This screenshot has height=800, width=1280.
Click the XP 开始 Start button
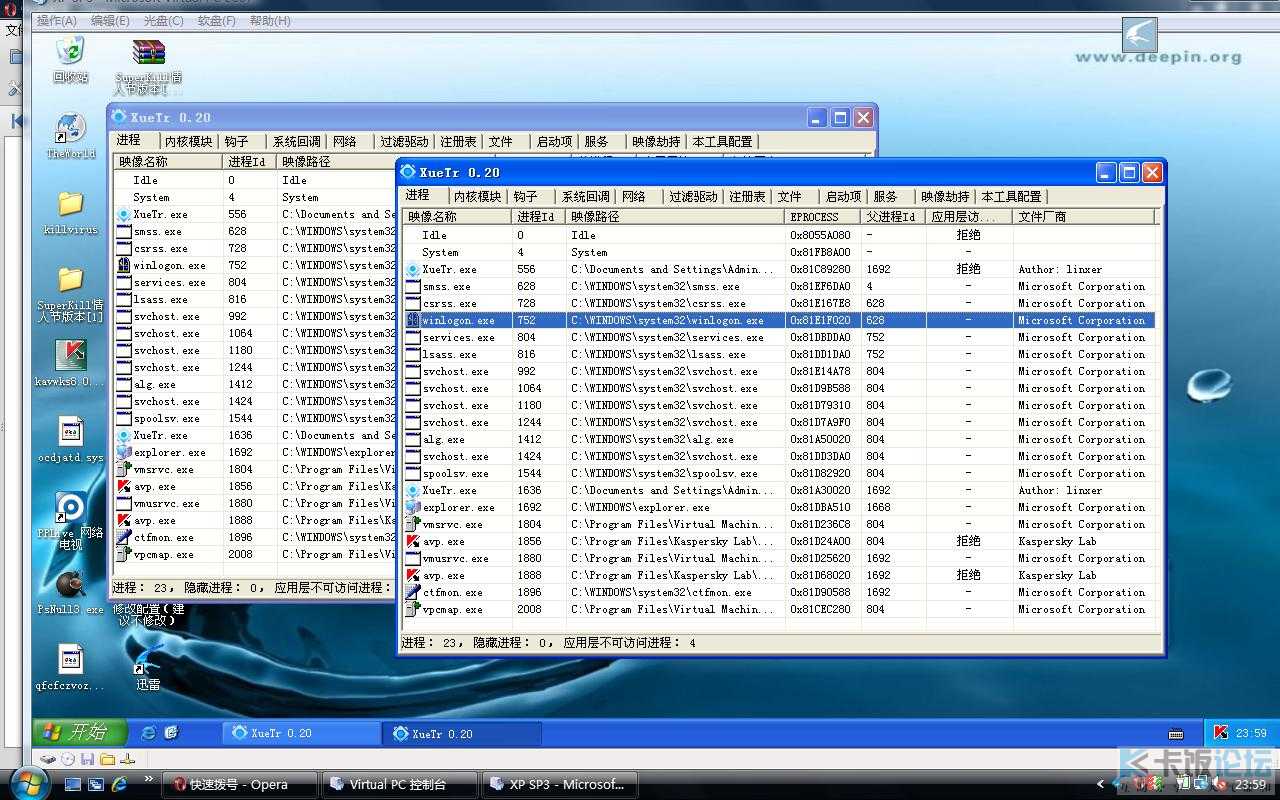(79, 732)
